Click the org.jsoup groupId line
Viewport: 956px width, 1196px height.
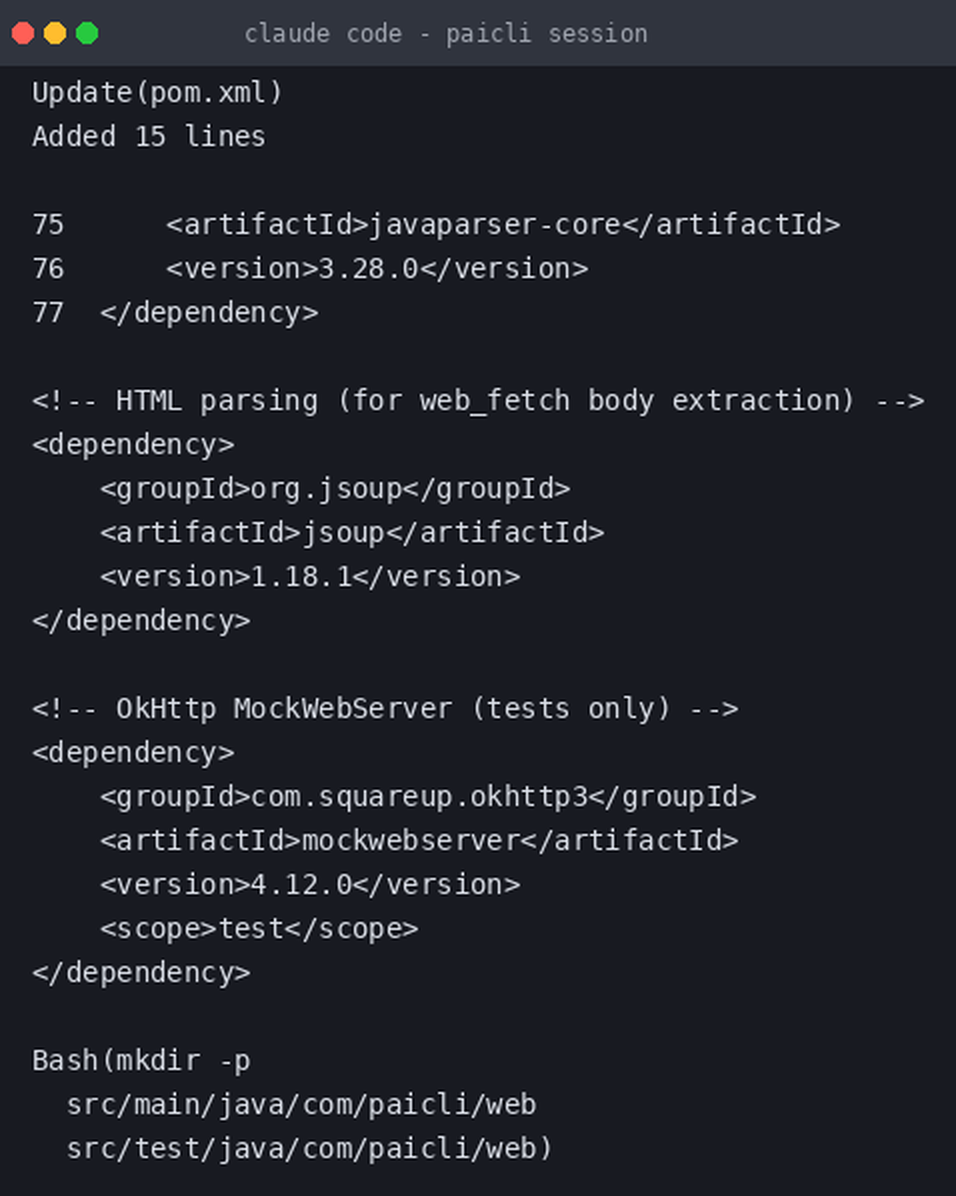(x=335, y=489)
